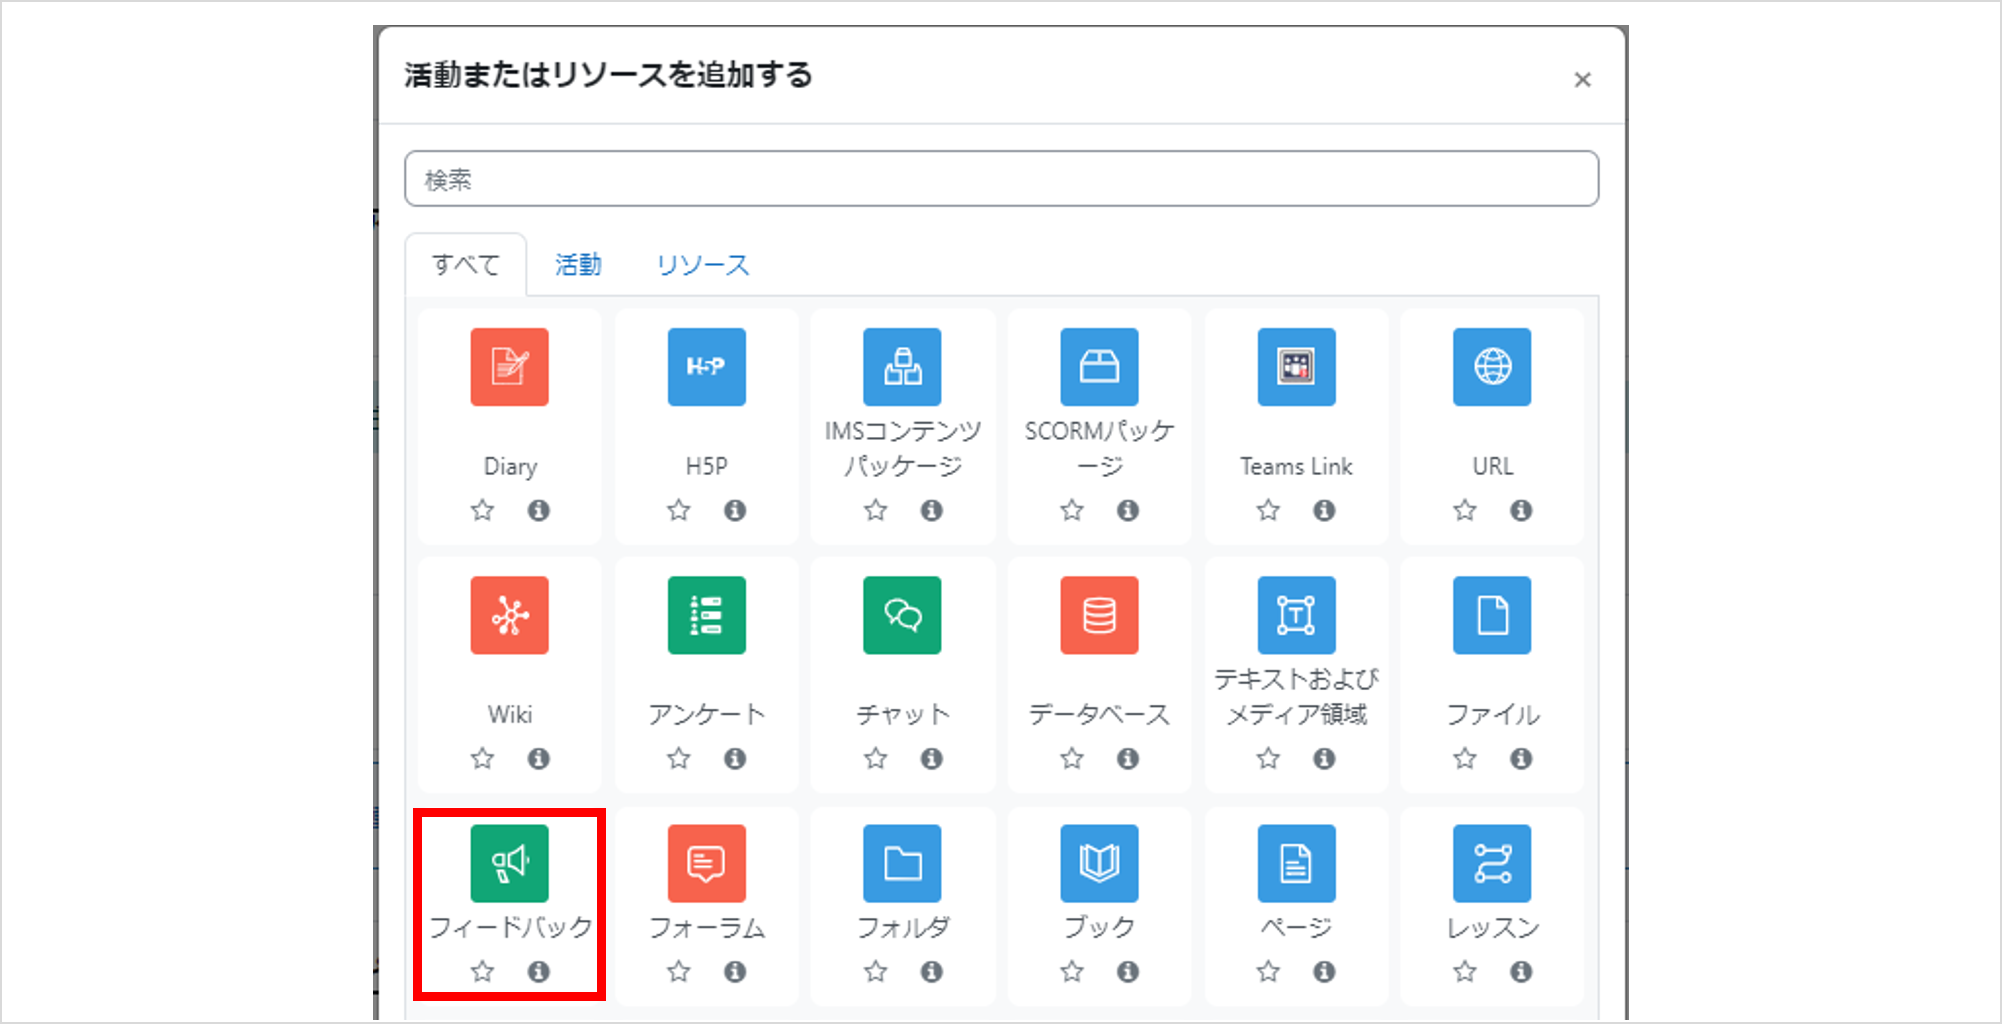View info for データベース
Viewport: 2002px width, 1024px height.
[1128, 758]
